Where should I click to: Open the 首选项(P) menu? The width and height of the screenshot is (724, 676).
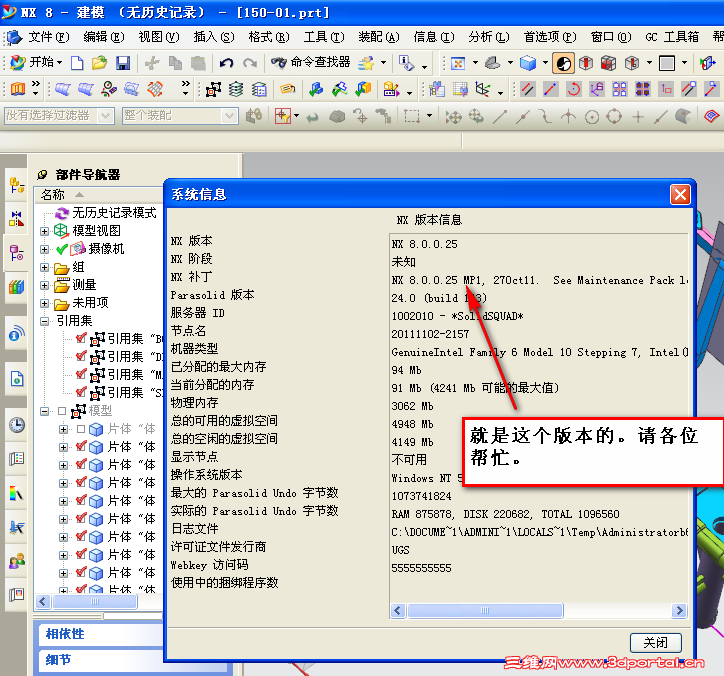[x=550, y=37]
